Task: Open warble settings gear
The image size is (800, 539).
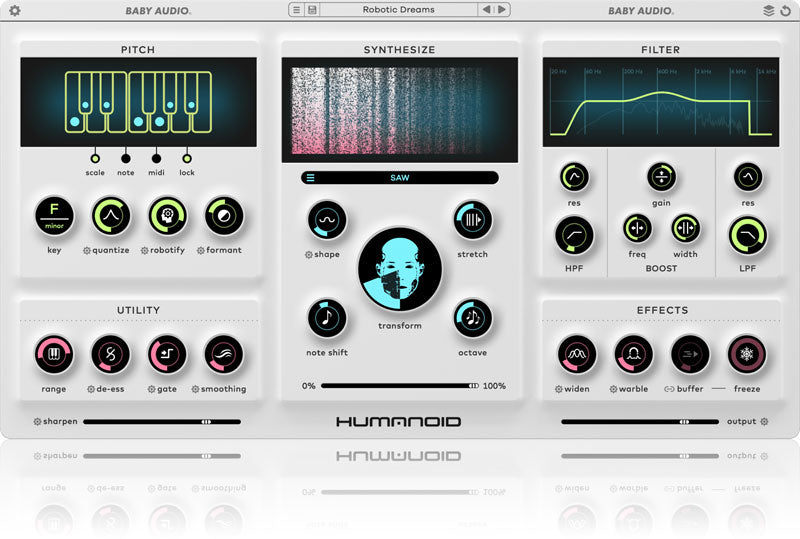Action: pyautogui.click(x=613, y=389)
